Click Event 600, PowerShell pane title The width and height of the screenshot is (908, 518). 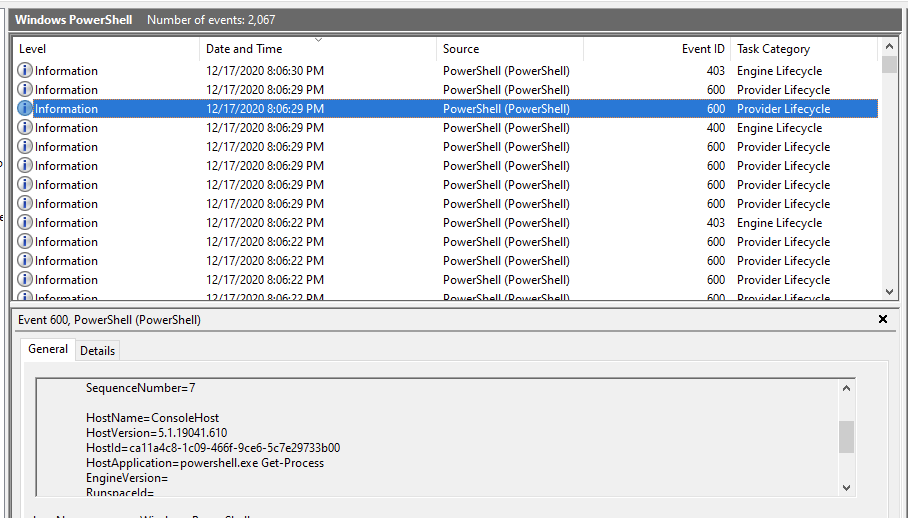click(109, 320)
